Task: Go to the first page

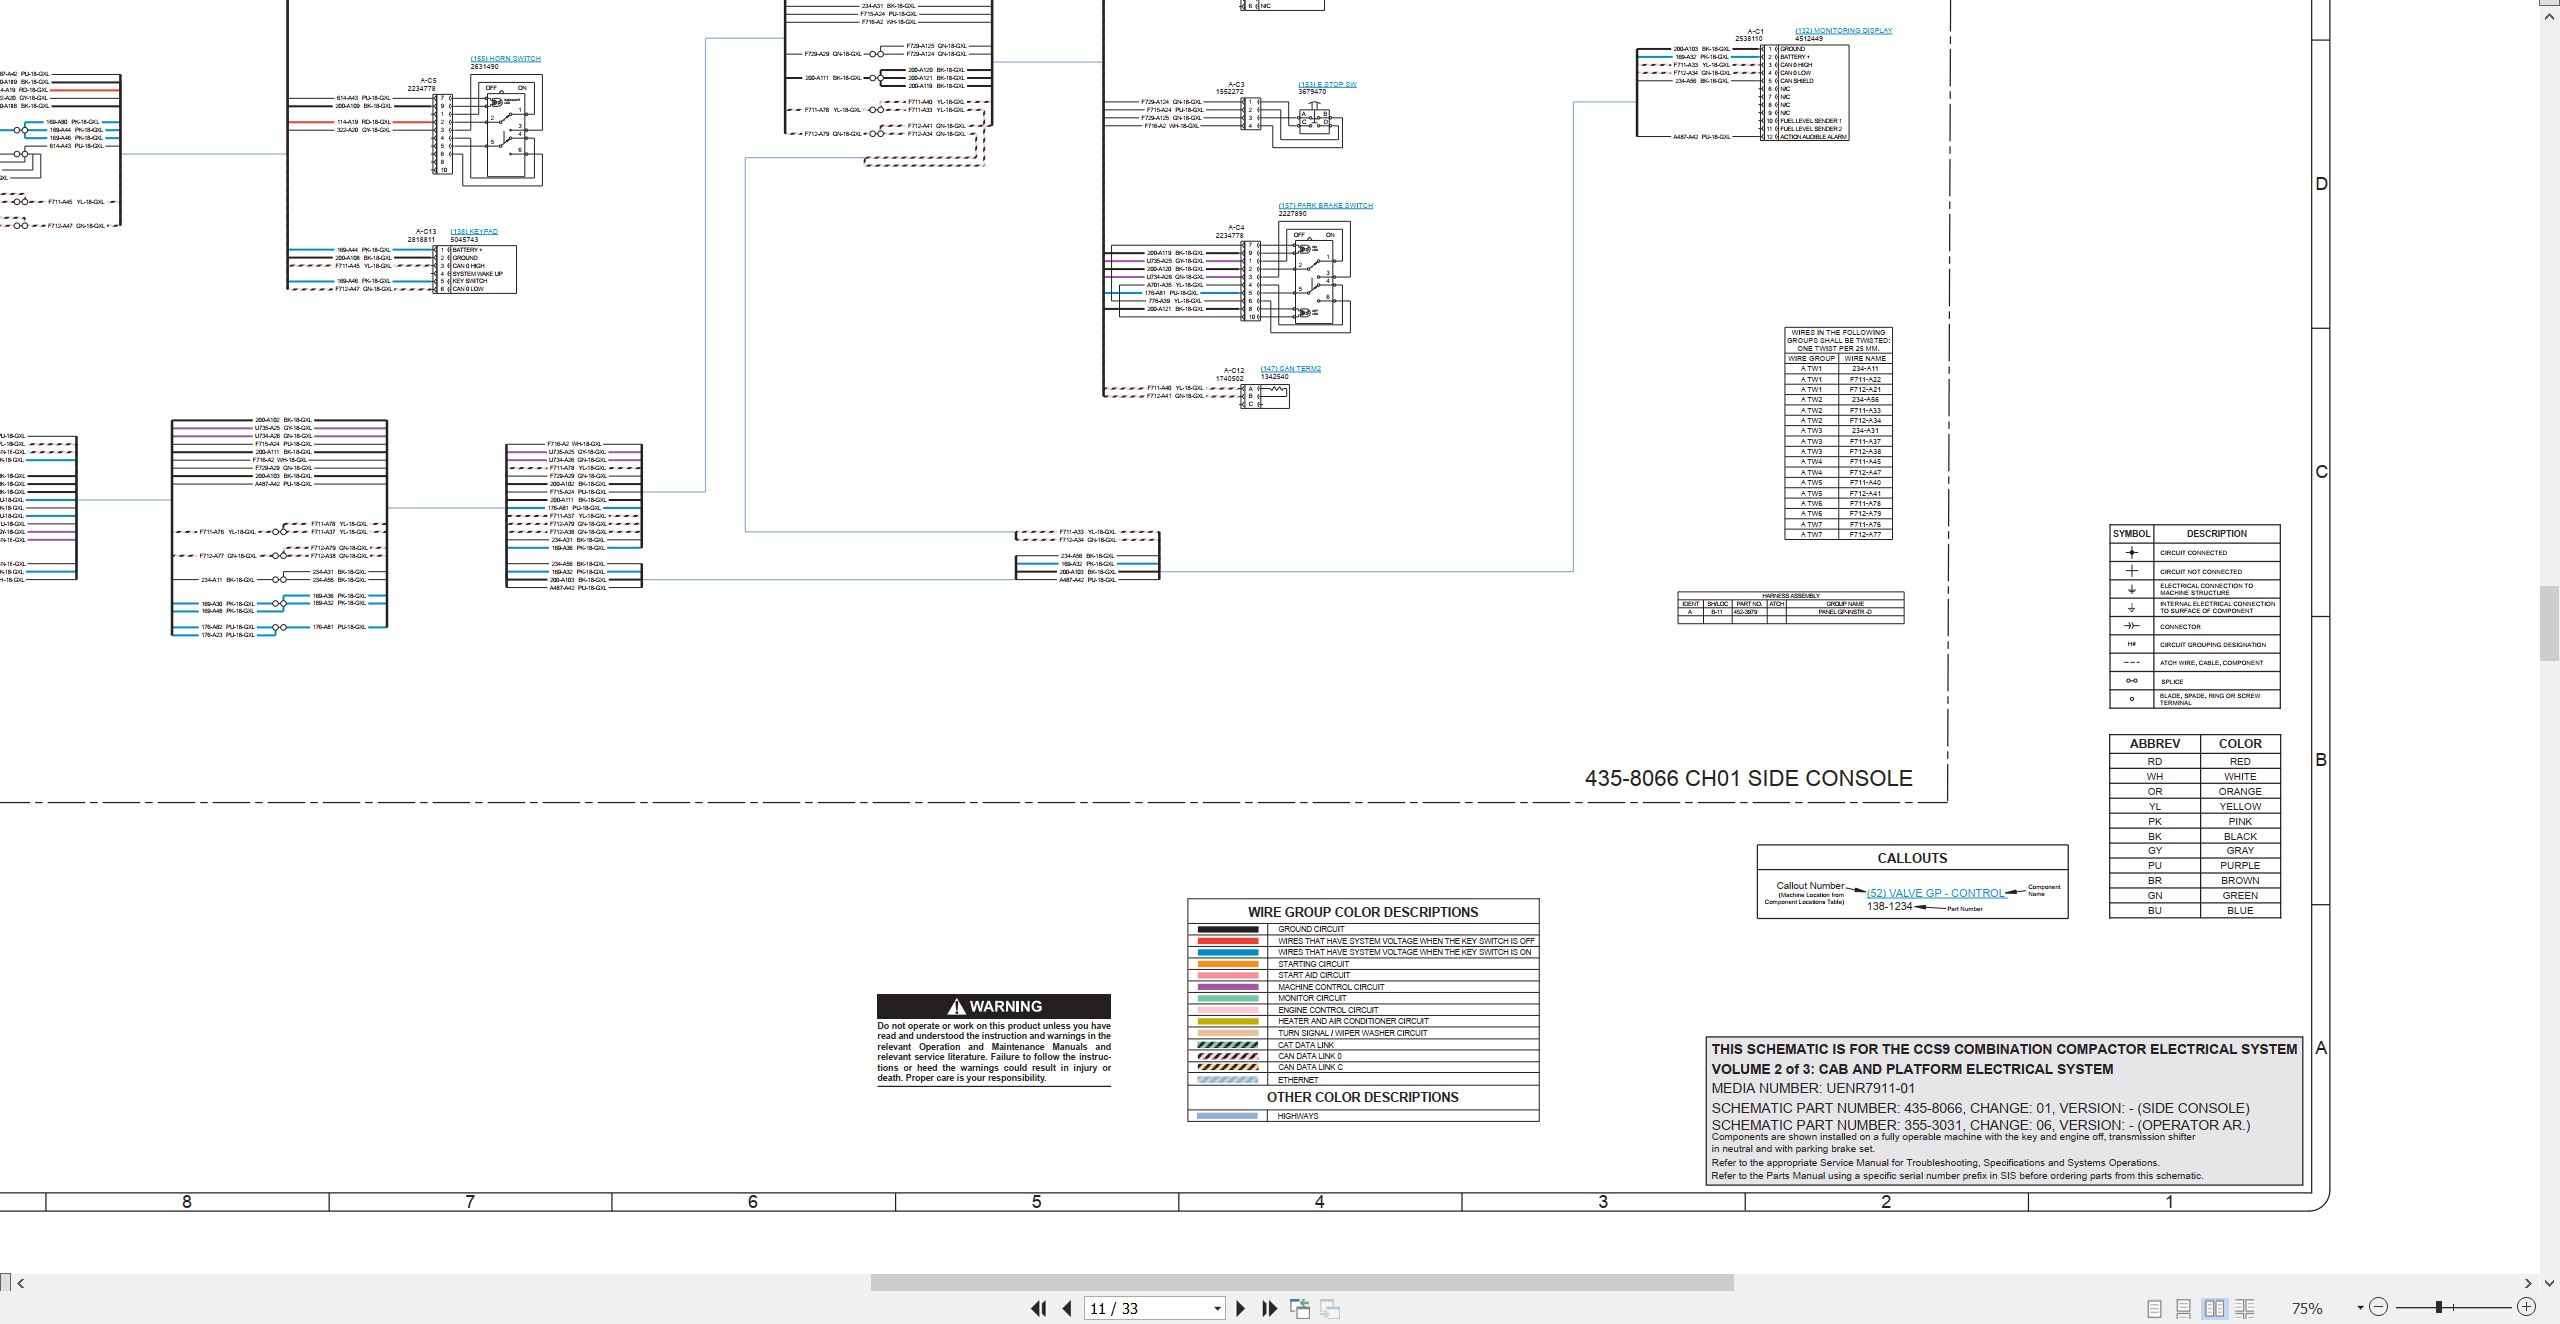Action: click(1038, 1308)
